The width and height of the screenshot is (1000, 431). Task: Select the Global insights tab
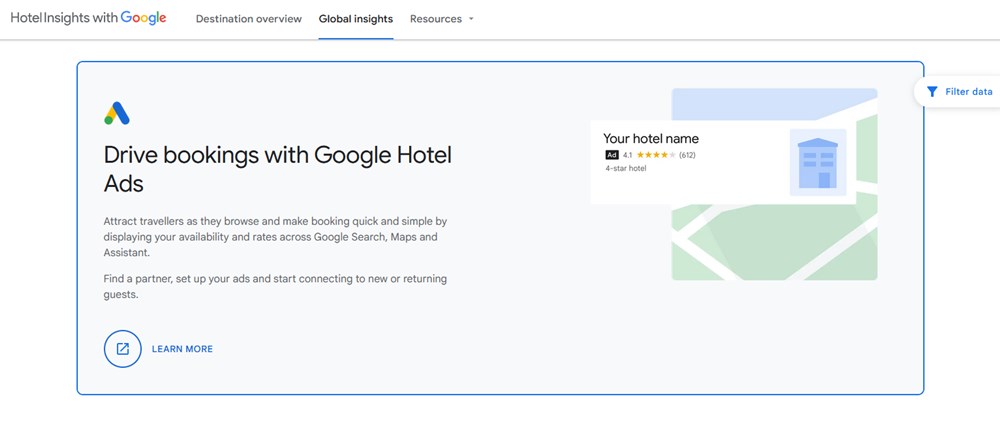356,19
